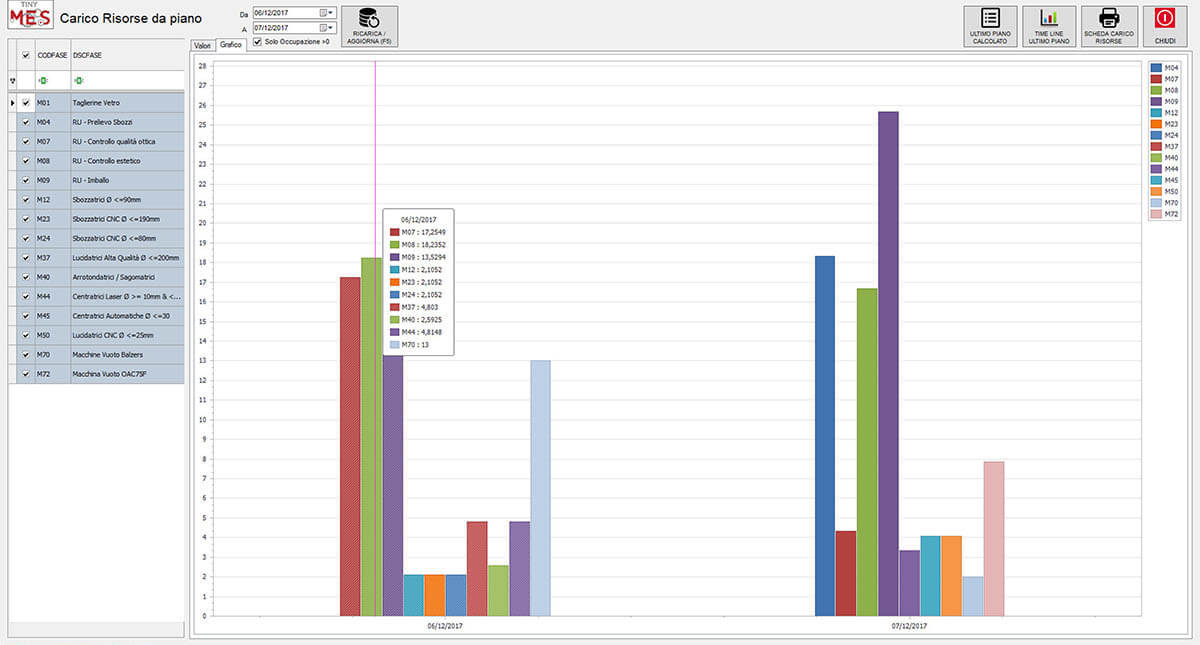Toggle the Solo Occupazione >0 checkbox
Screen dimensions: 1200x645
coord(258,42)
